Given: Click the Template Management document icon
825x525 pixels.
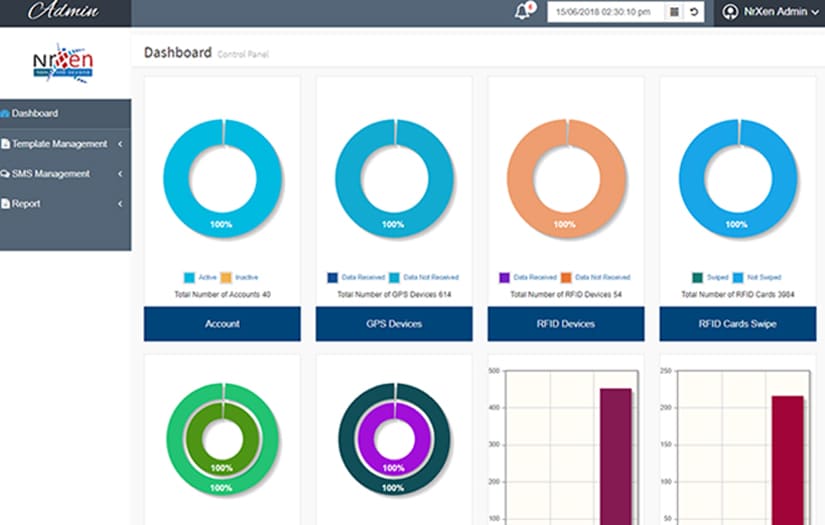Looking at the screenshot, I should click(5, 144).
